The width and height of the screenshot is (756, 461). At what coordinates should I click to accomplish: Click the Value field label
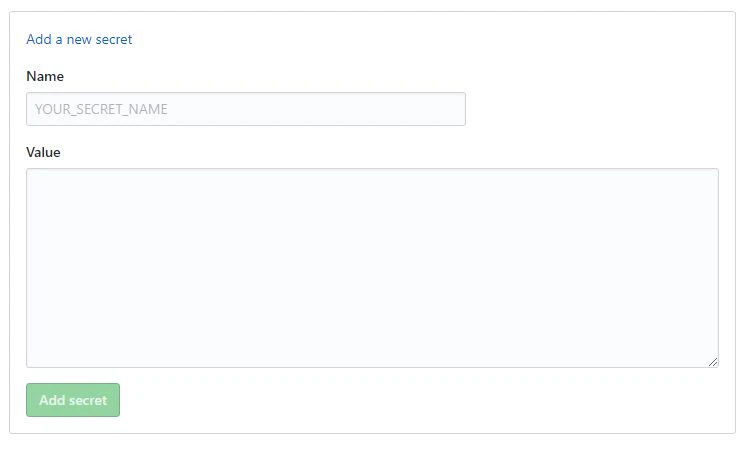point(43,152)
